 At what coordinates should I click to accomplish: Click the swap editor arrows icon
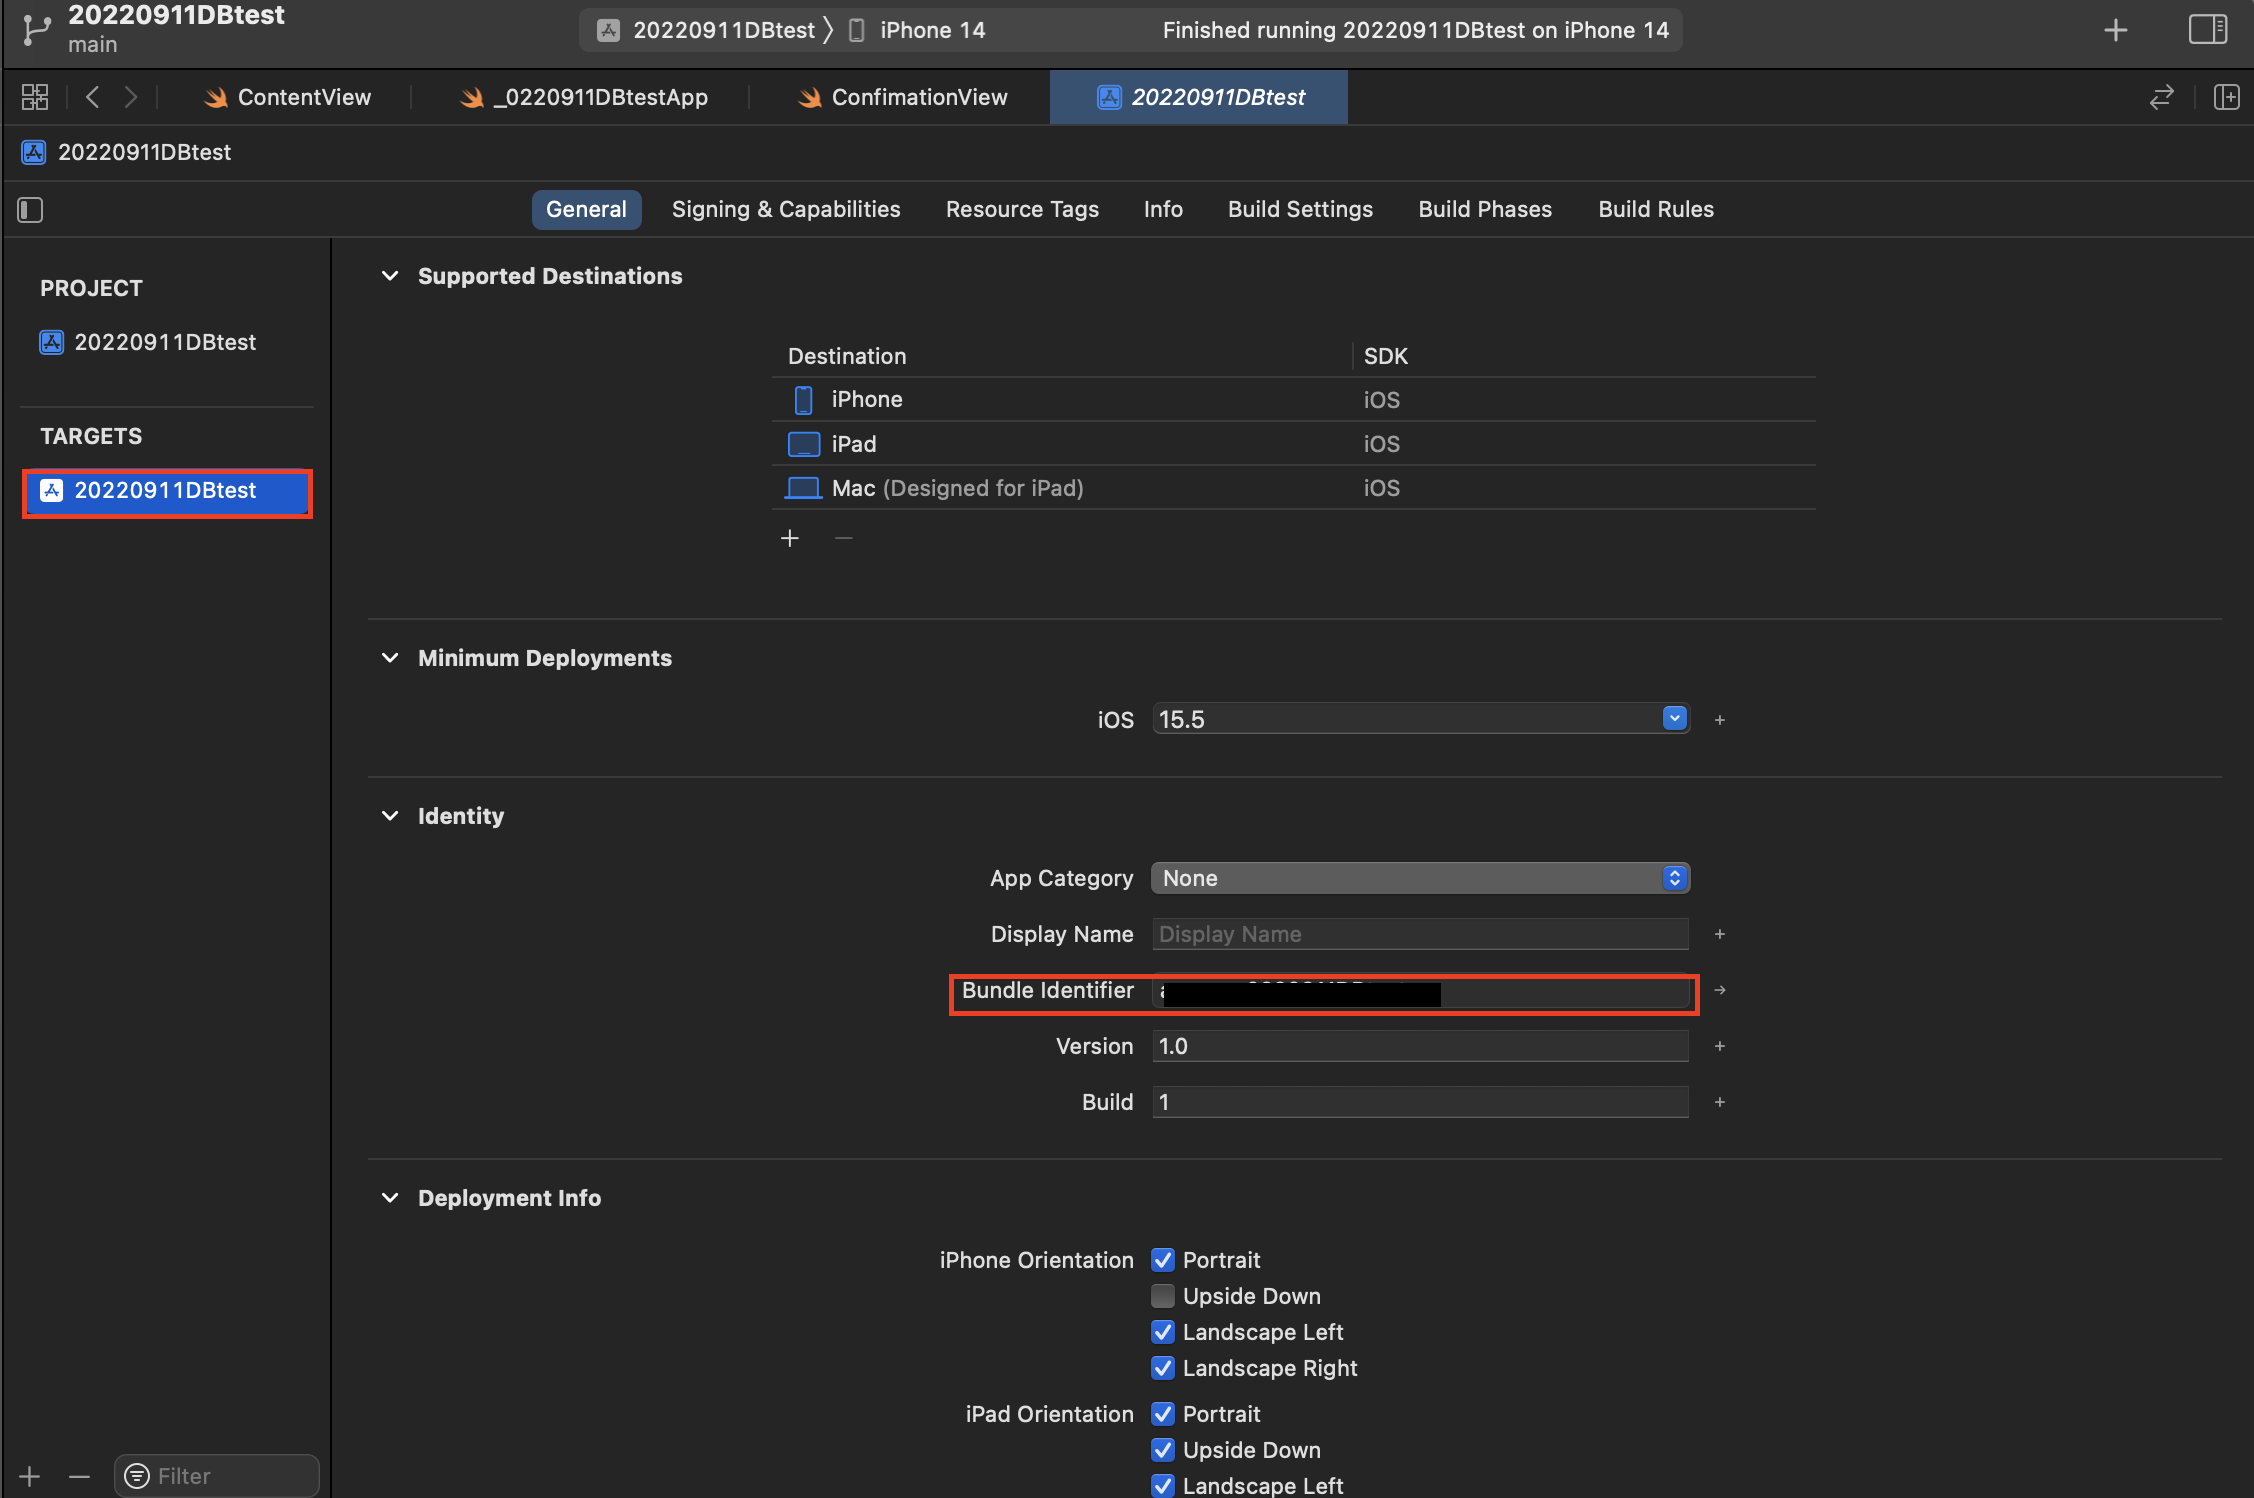[2161, 97]
